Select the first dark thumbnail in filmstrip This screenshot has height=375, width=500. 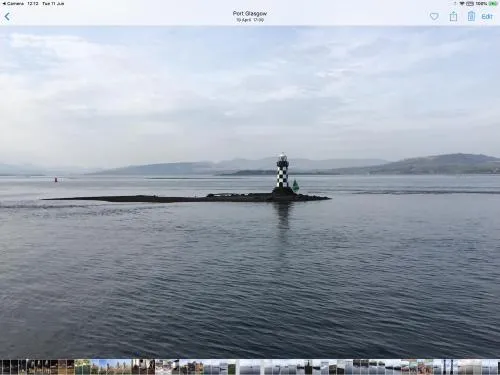point(5,367)
